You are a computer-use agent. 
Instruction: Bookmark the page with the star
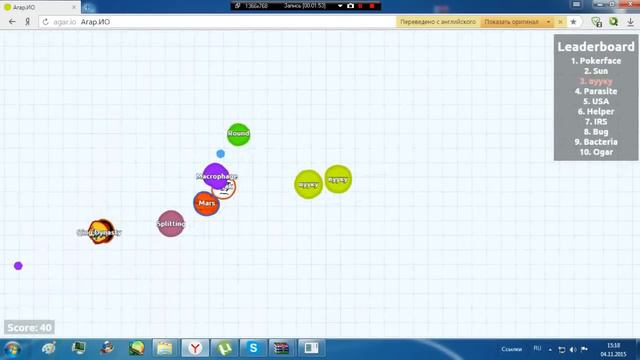point(573,22)
